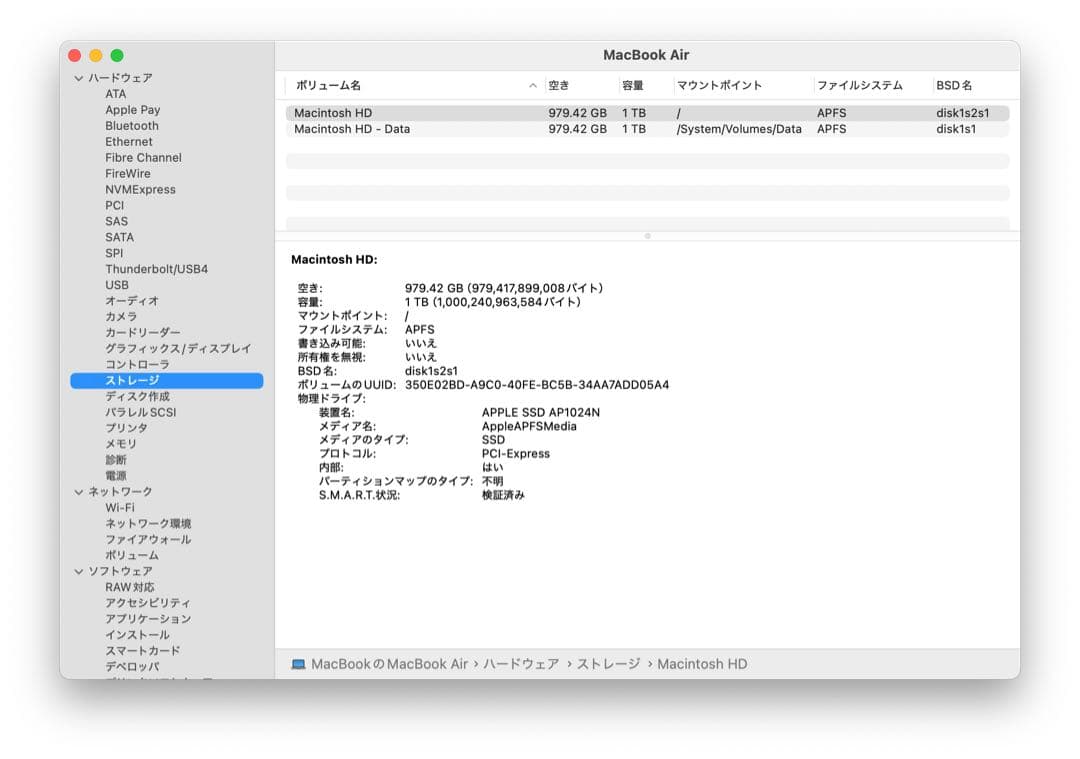The width and height of the screenshot is (1080, 759).
Task: Select SATA sidebar entry
Action: 120,237
